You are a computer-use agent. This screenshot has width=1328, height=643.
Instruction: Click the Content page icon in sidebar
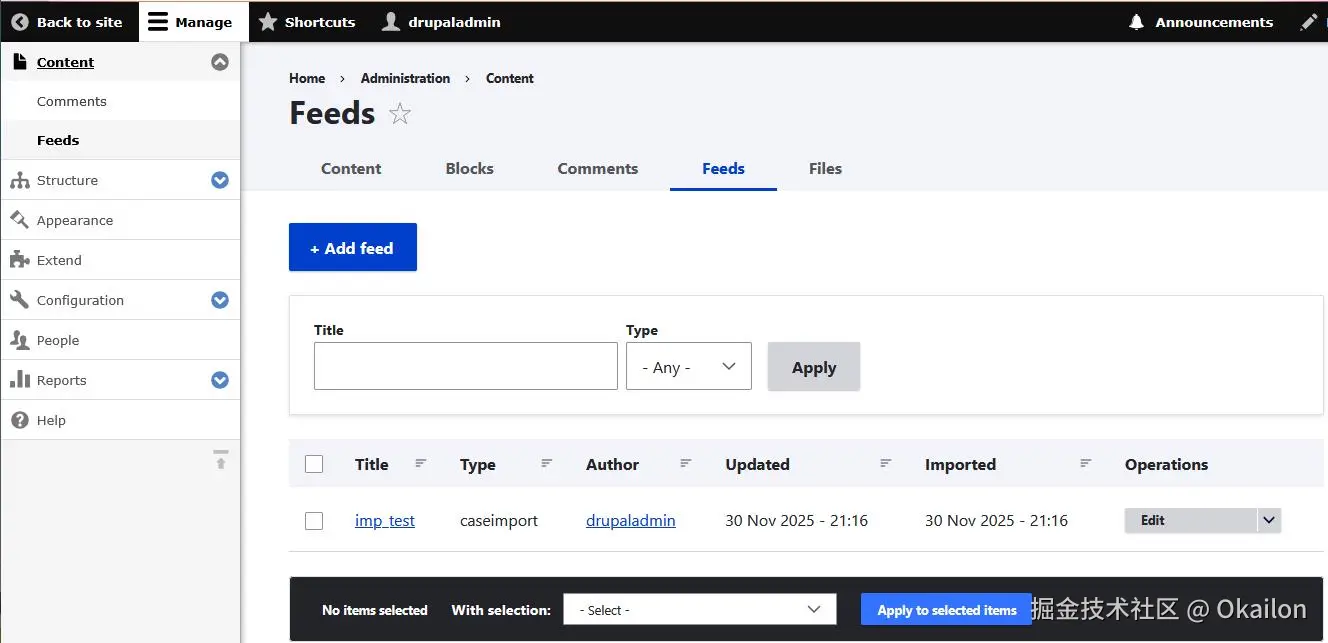coord(19,62)
